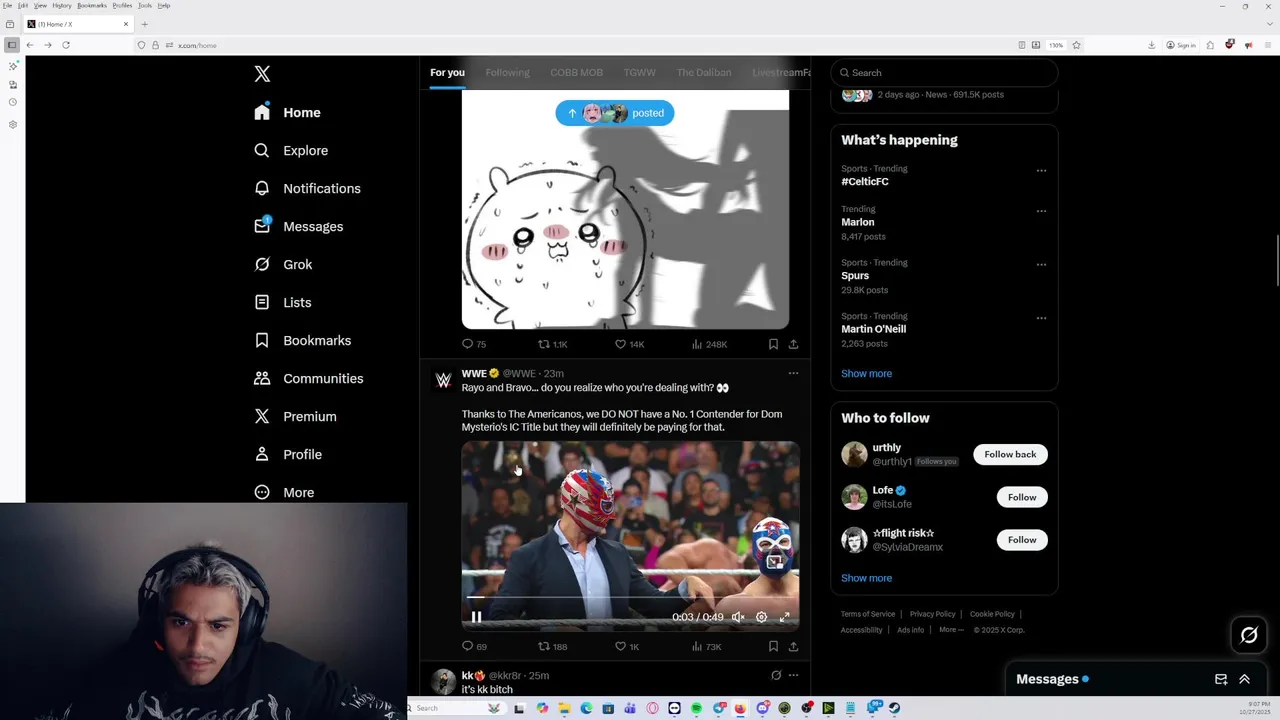Follow Lofe

[x=1022, y=497]
